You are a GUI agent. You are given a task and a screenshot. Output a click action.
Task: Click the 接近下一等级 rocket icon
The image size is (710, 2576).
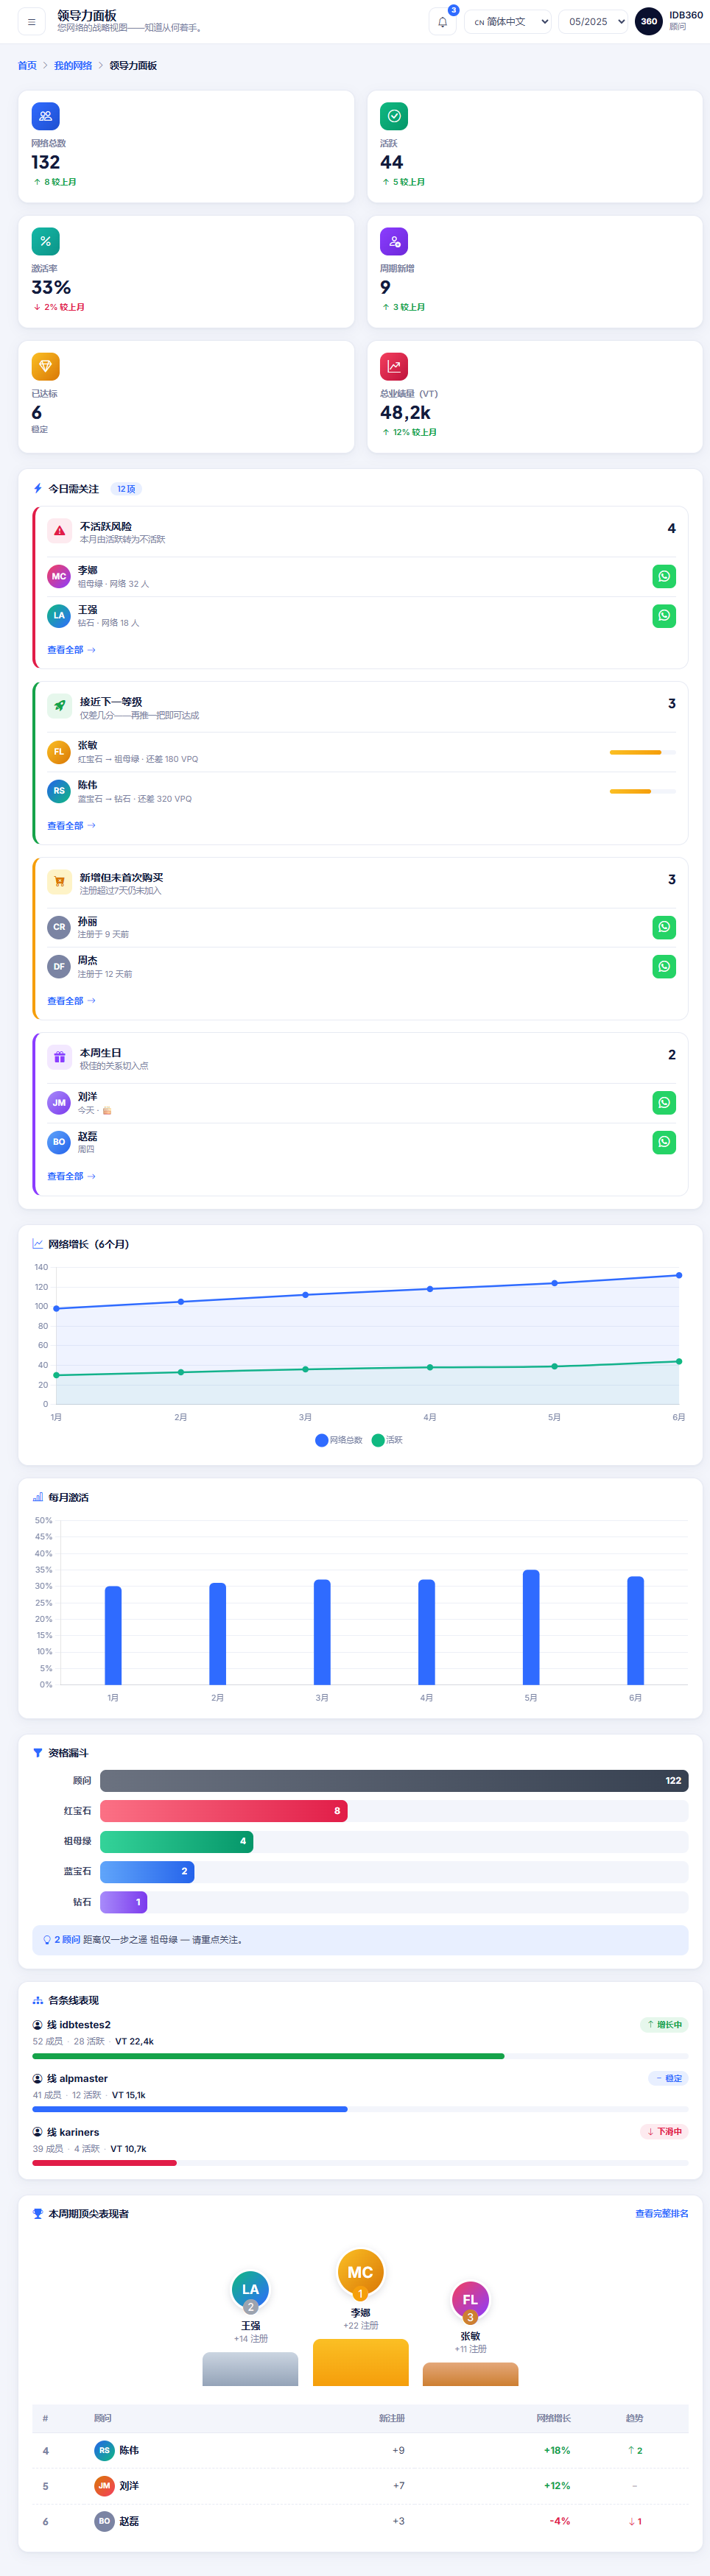coord(59,706)
